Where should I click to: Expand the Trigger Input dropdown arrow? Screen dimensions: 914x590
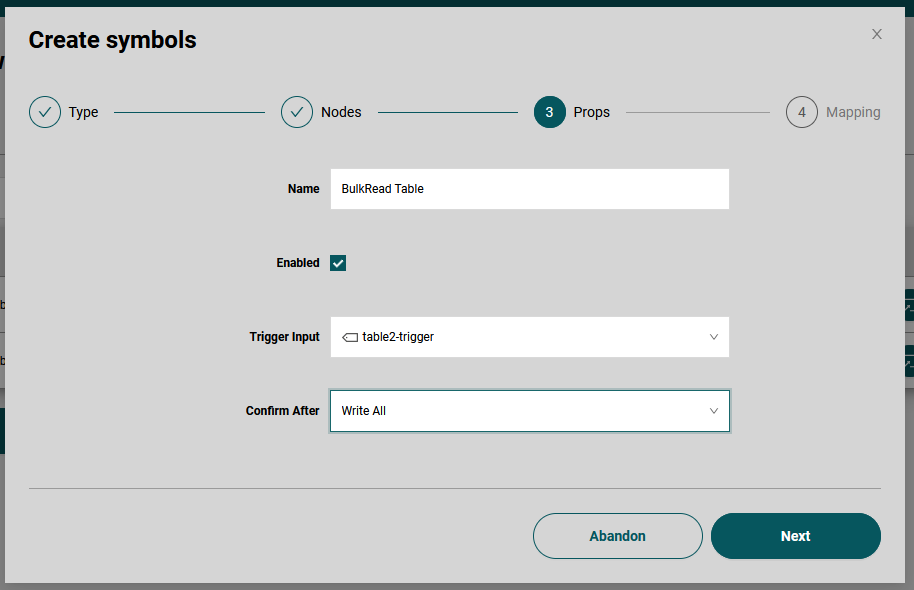click(x=714, y=337)
